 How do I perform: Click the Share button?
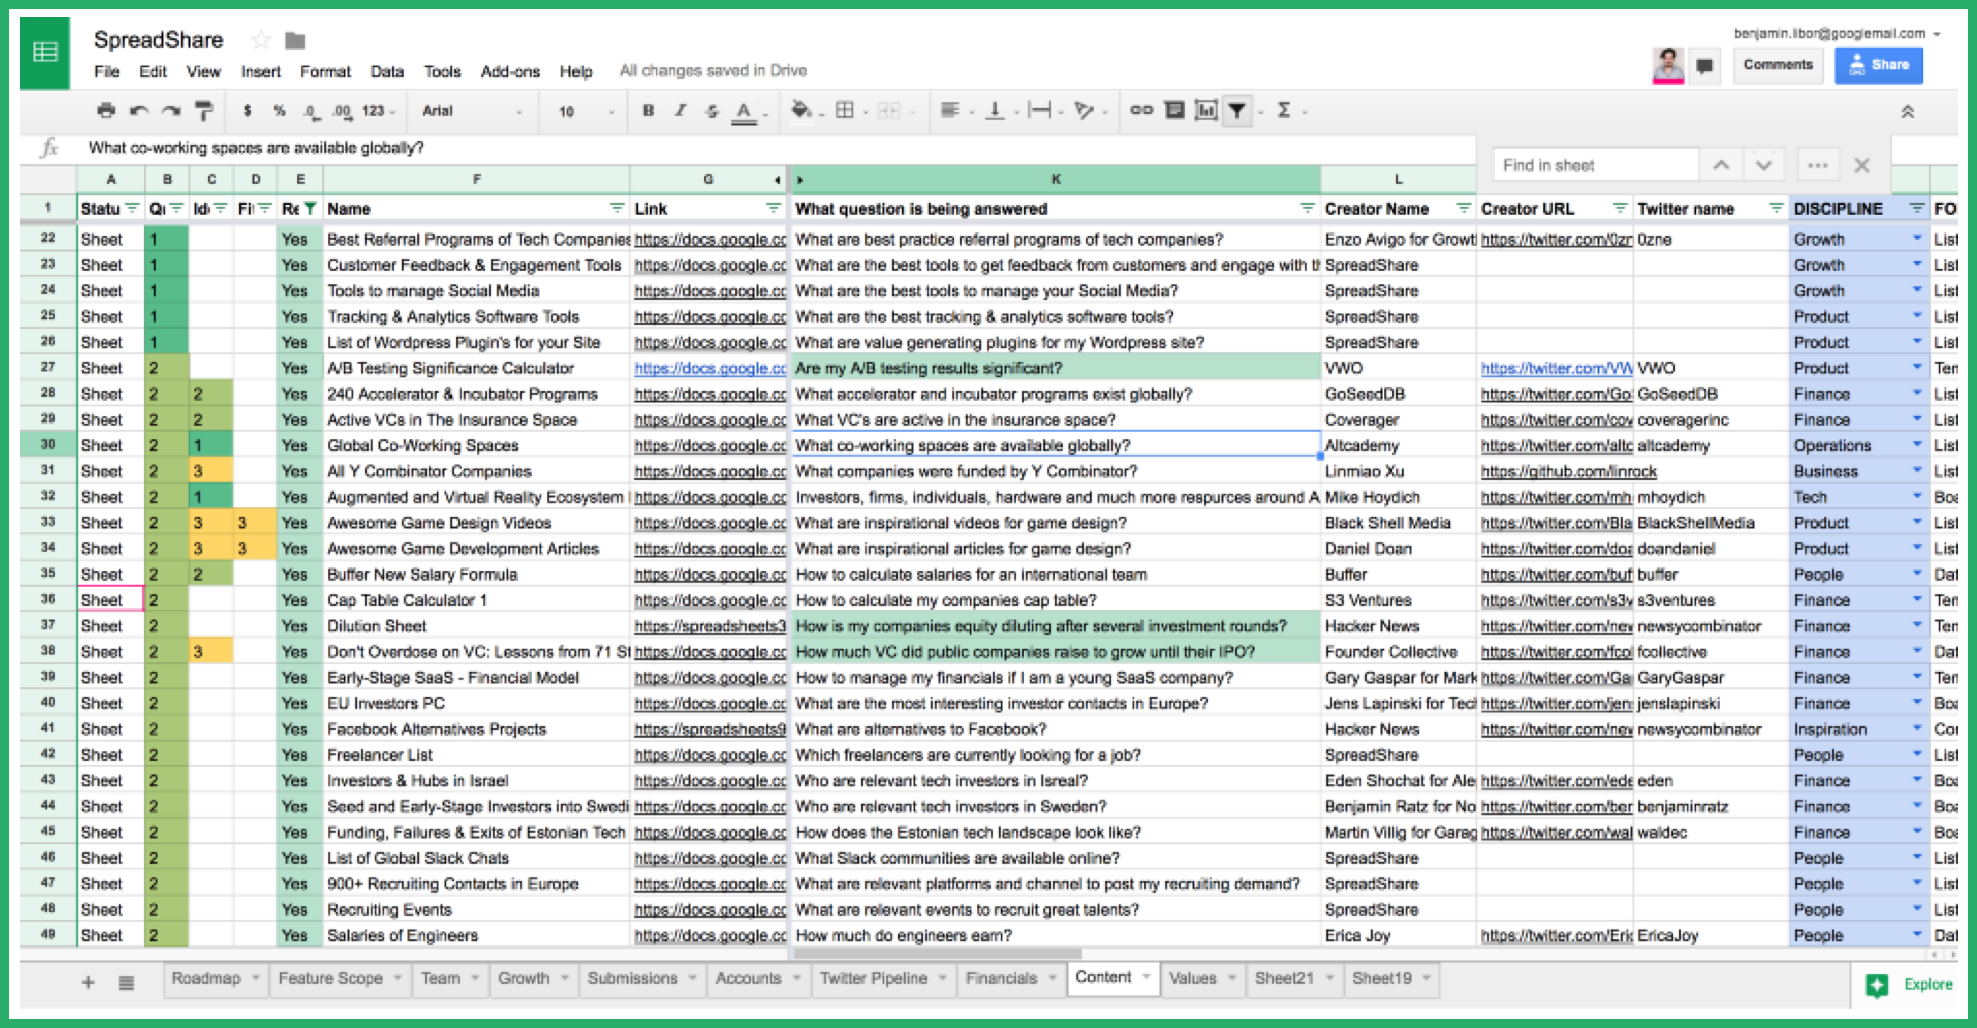pyautogui.click(x=1878, y=65)
